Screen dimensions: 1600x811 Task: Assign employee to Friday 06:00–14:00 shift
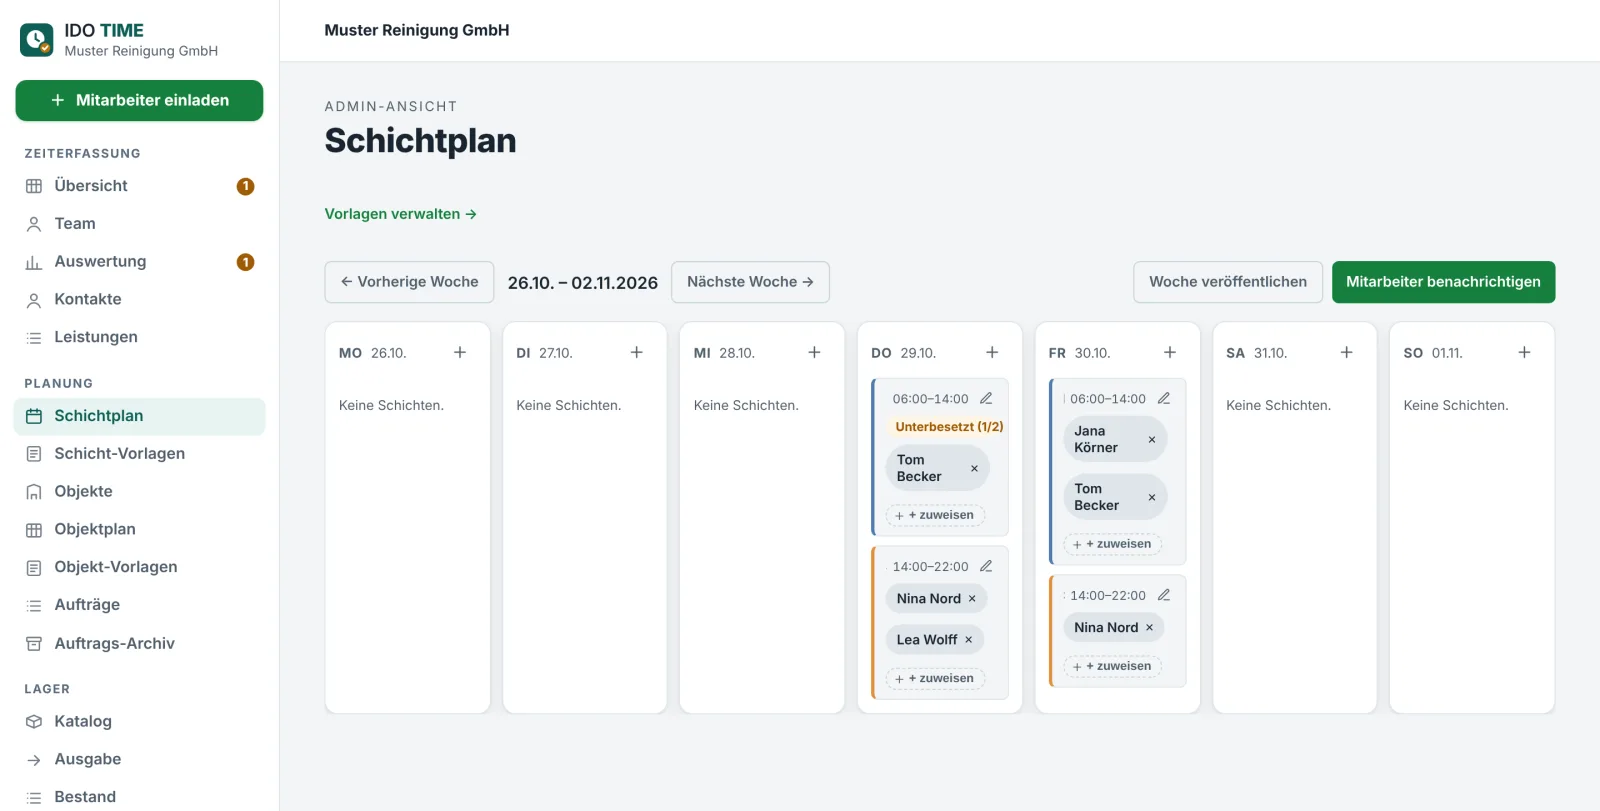(x=1113, y=544)
